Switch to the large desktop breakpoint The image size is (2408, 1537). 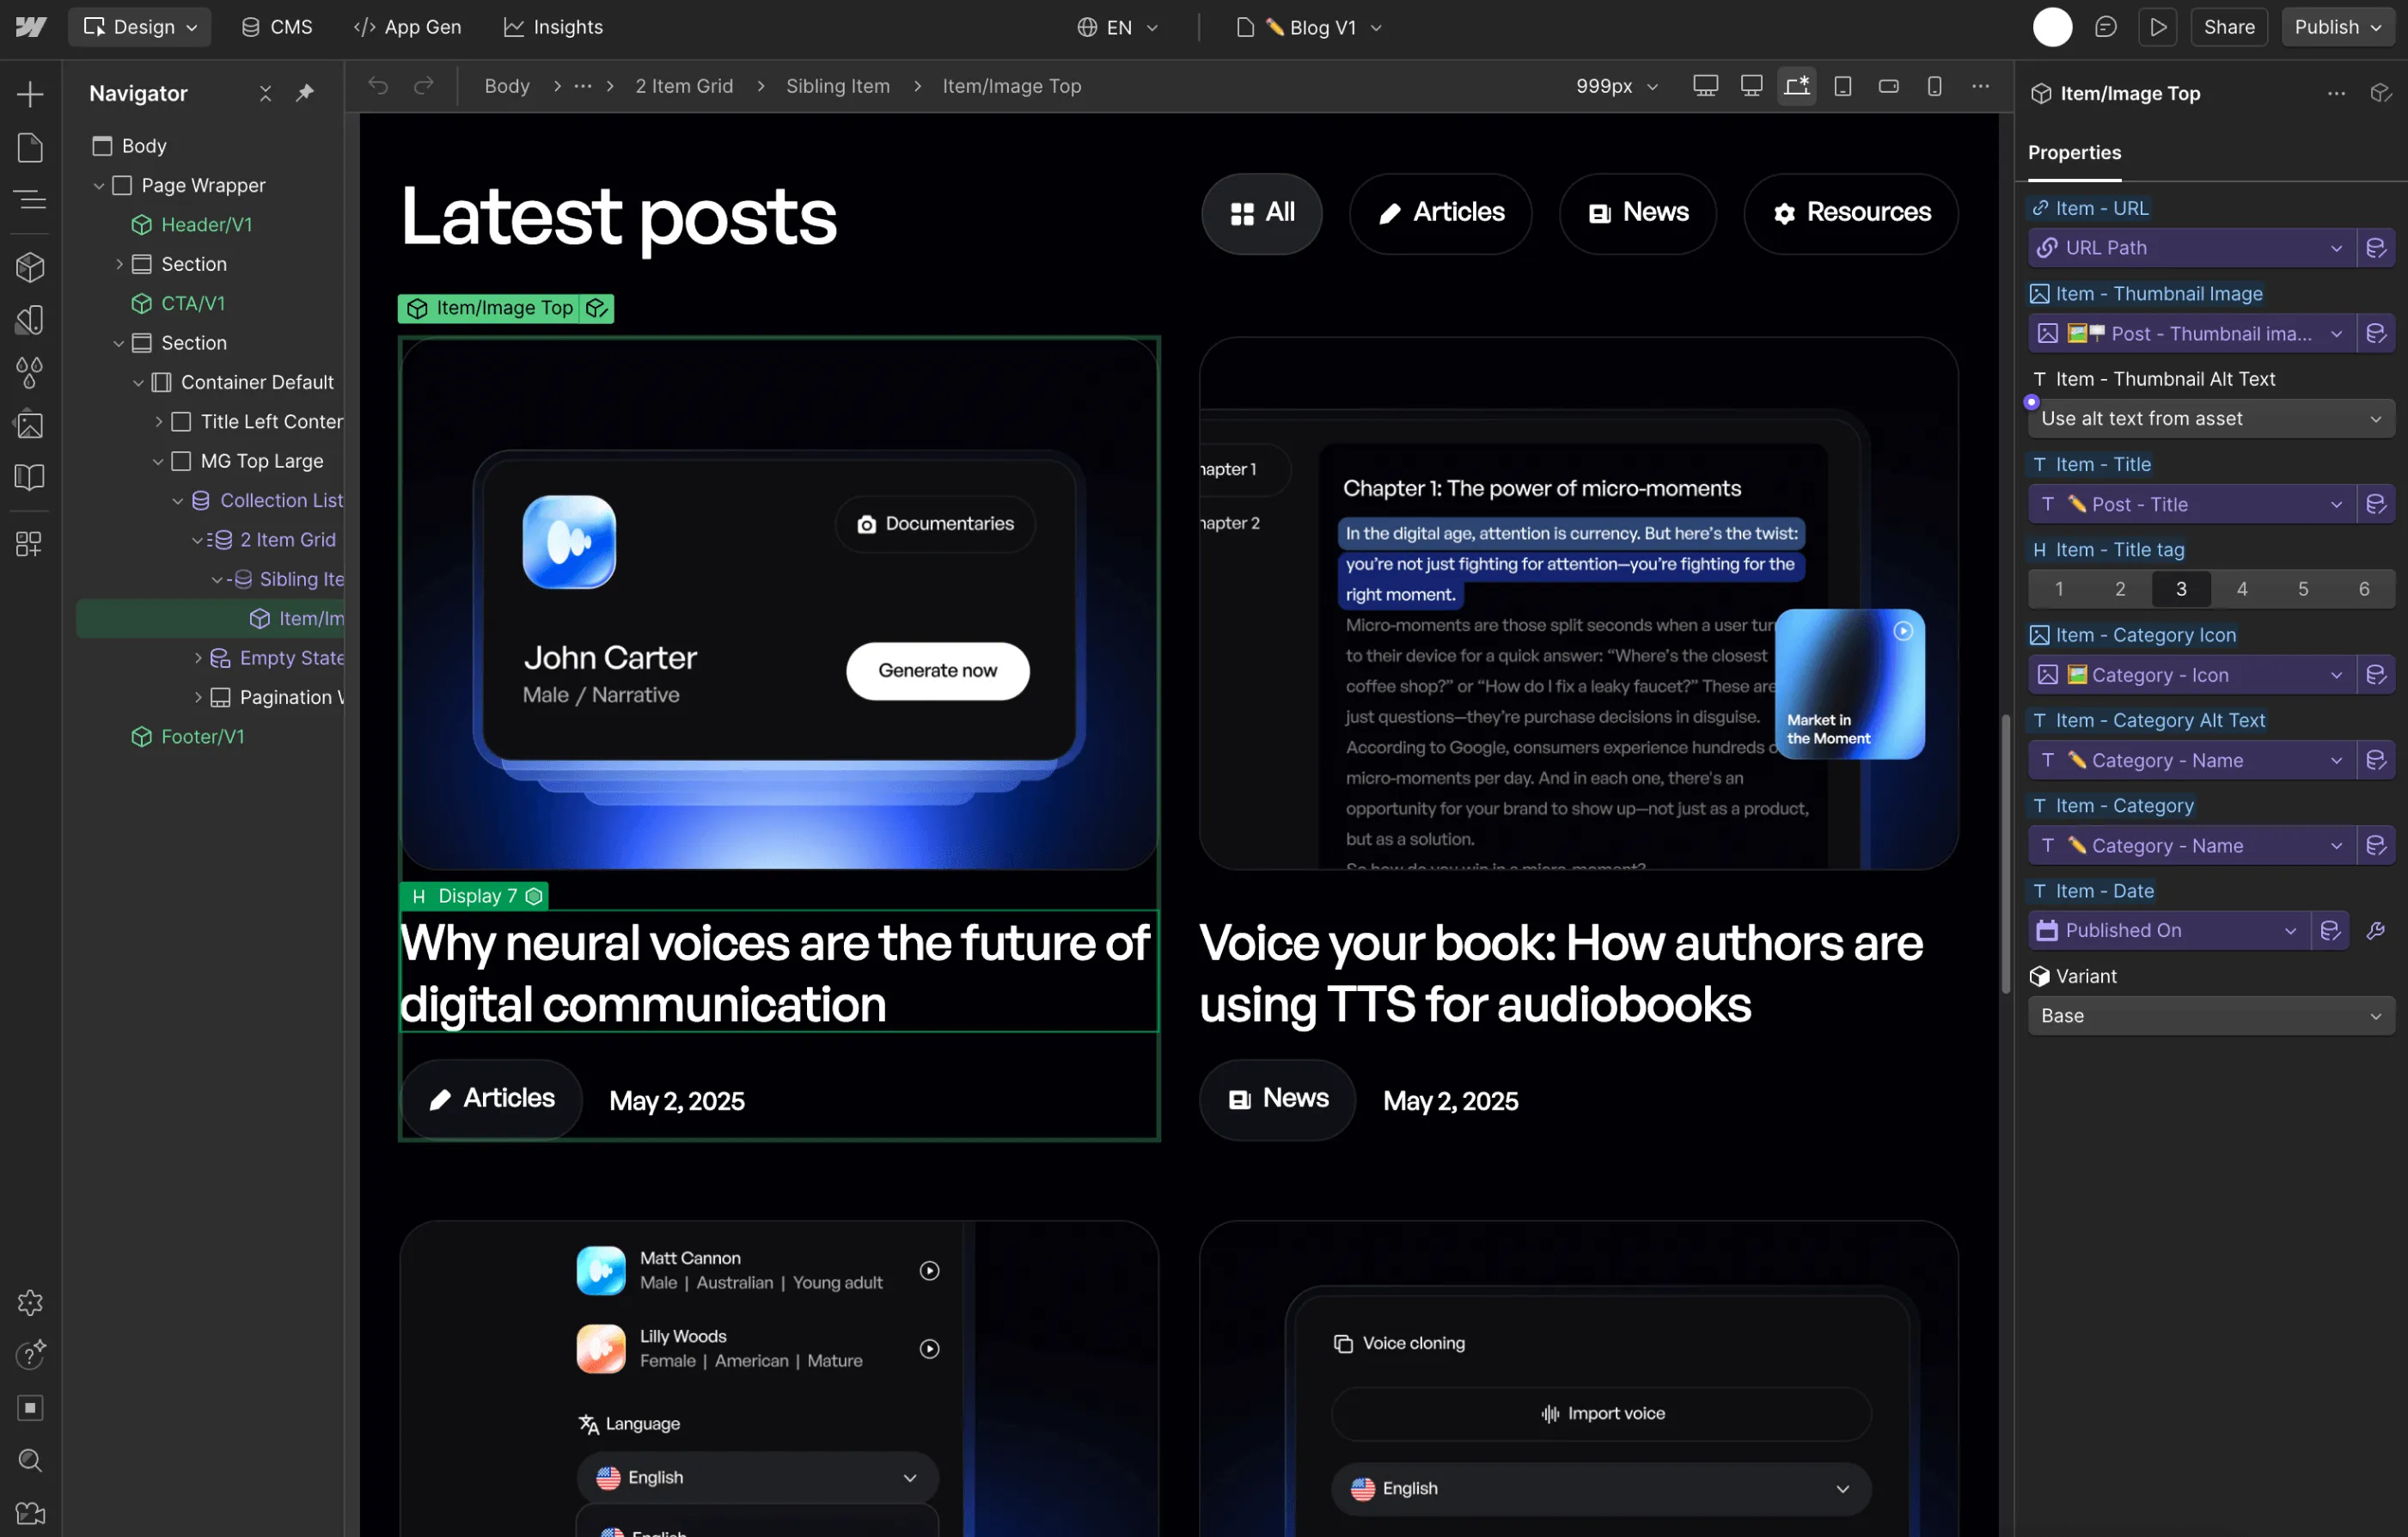(x=1705, y=85)
